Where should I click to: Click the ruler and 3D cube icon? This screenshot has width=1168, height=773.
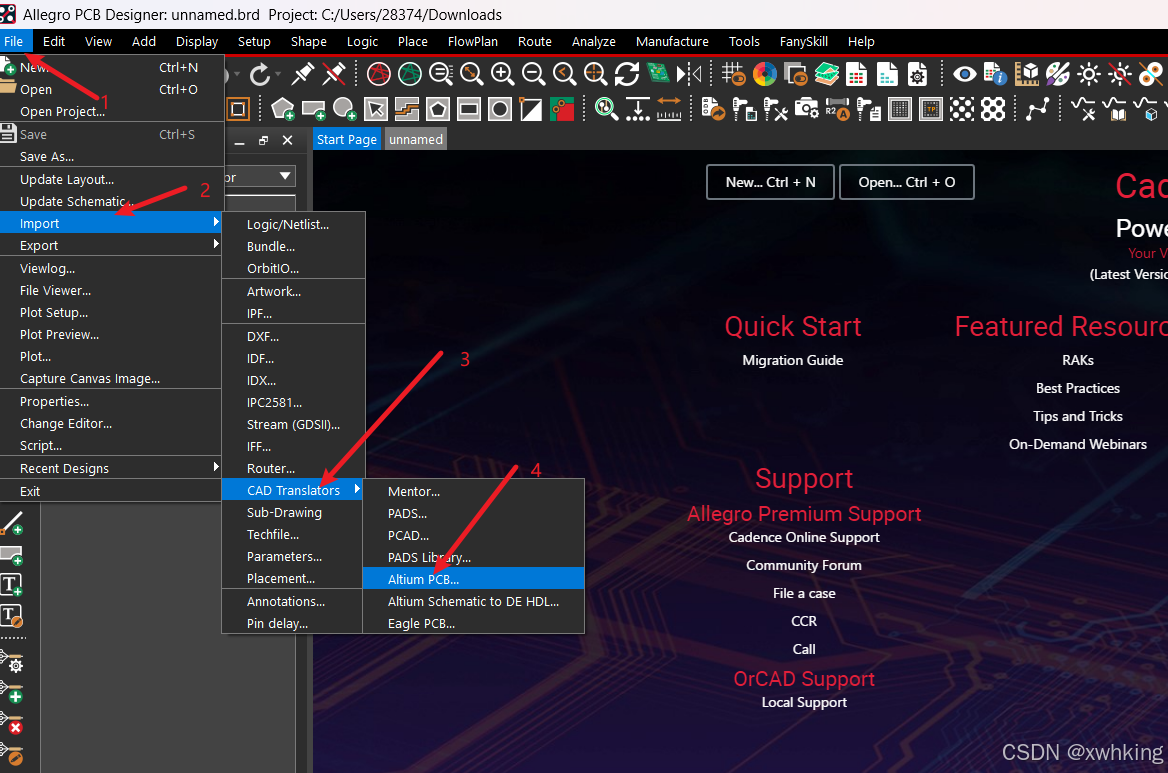(x=1027, y=74)
